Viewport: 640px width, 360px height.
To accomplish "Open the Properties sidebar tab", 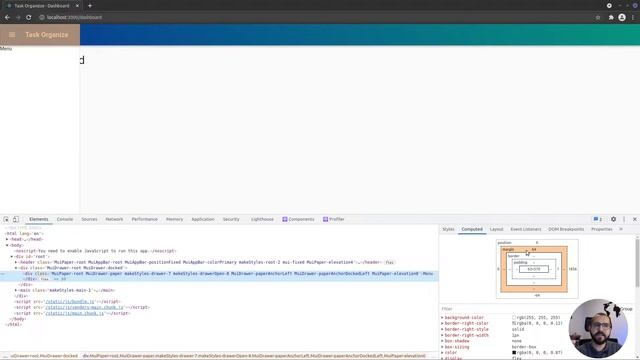I will tap(602, 229).
